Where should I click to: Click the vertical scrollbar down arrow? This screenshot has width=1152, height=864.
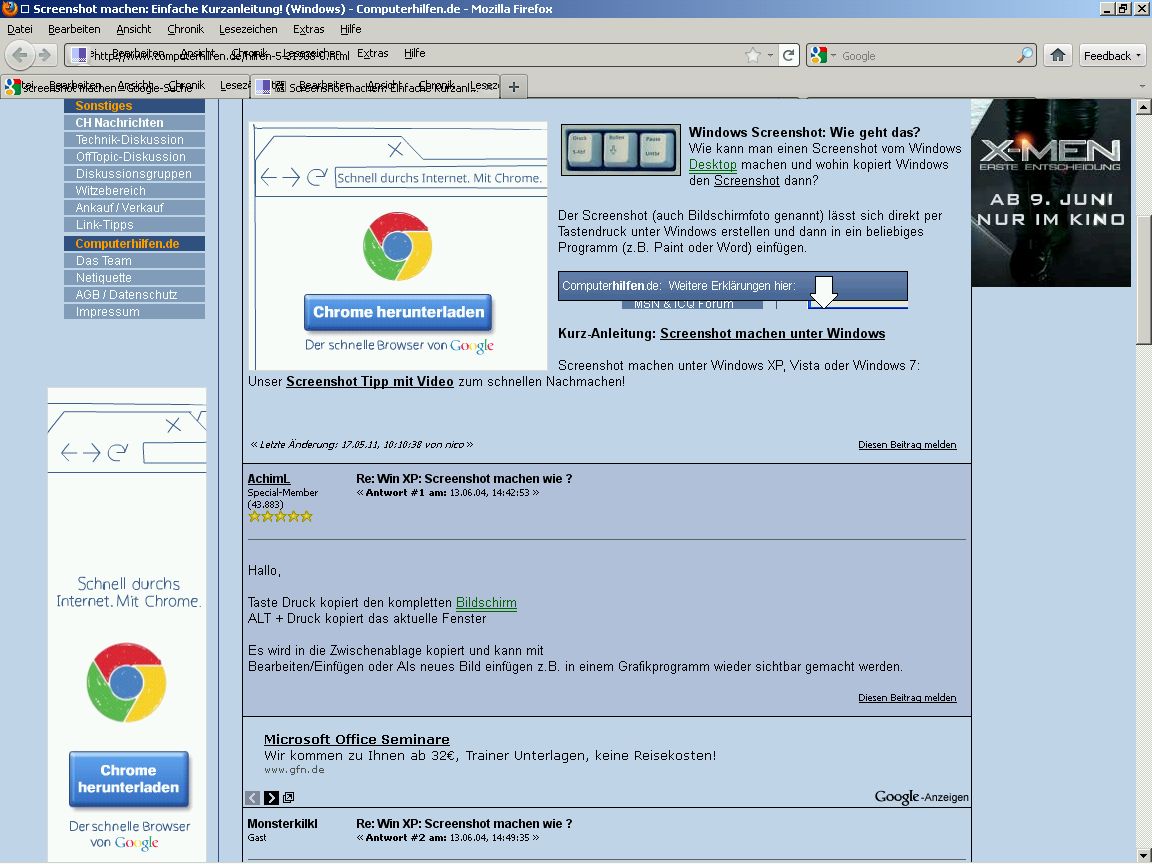[x=1143, y=855]
